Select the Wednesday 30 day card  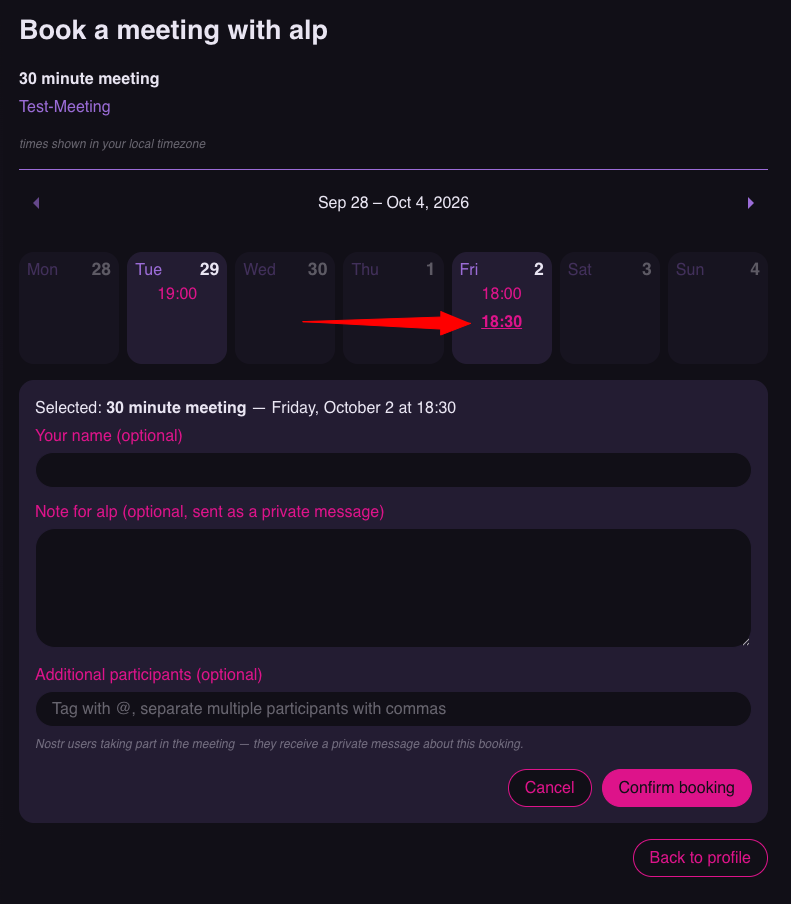pos(285,308)
